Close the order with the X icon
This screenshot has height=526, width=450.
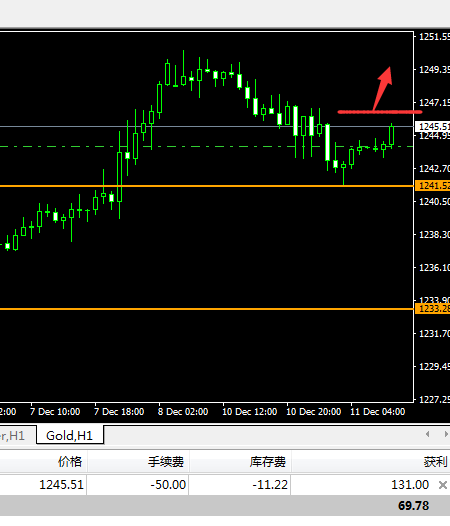443,485
